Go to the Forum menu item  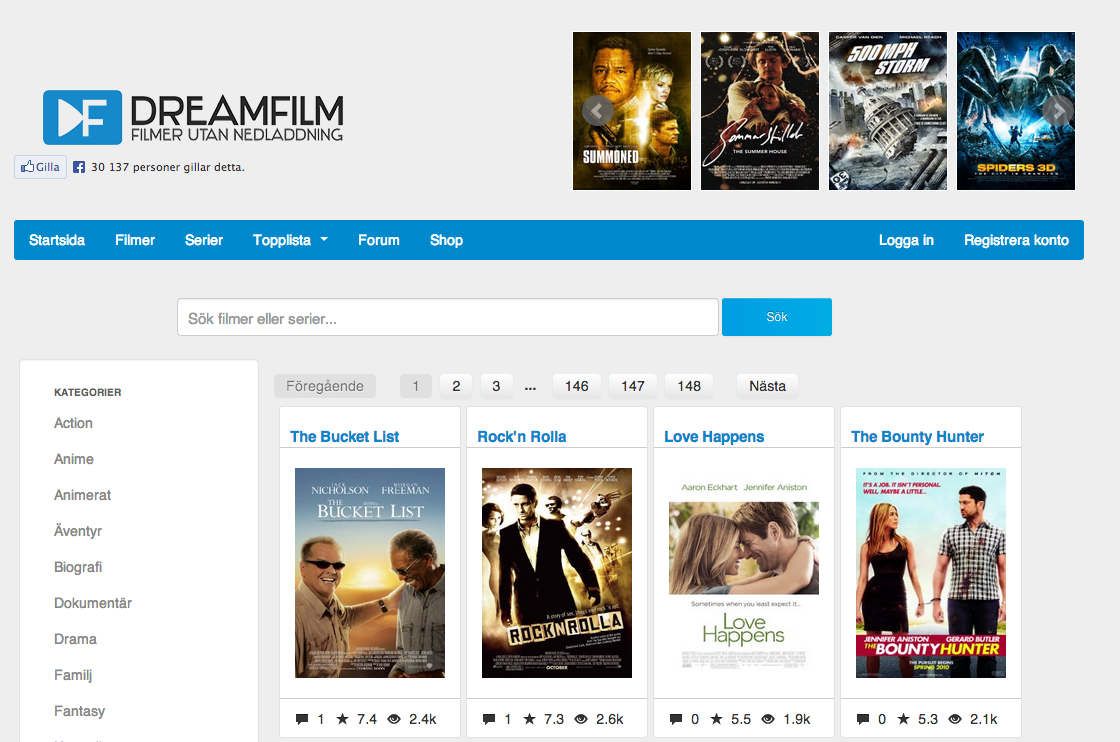point(378,240)
